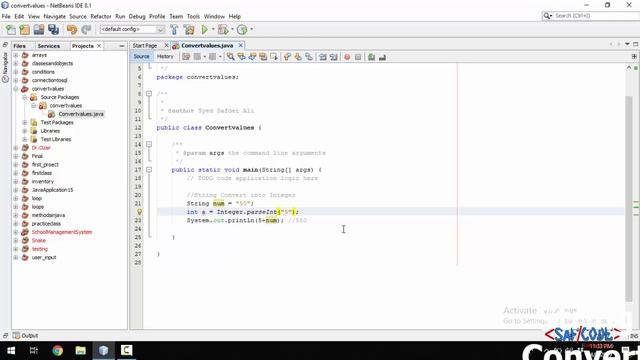Click the Uncomment editor toolbar icon

pos(382,57)
